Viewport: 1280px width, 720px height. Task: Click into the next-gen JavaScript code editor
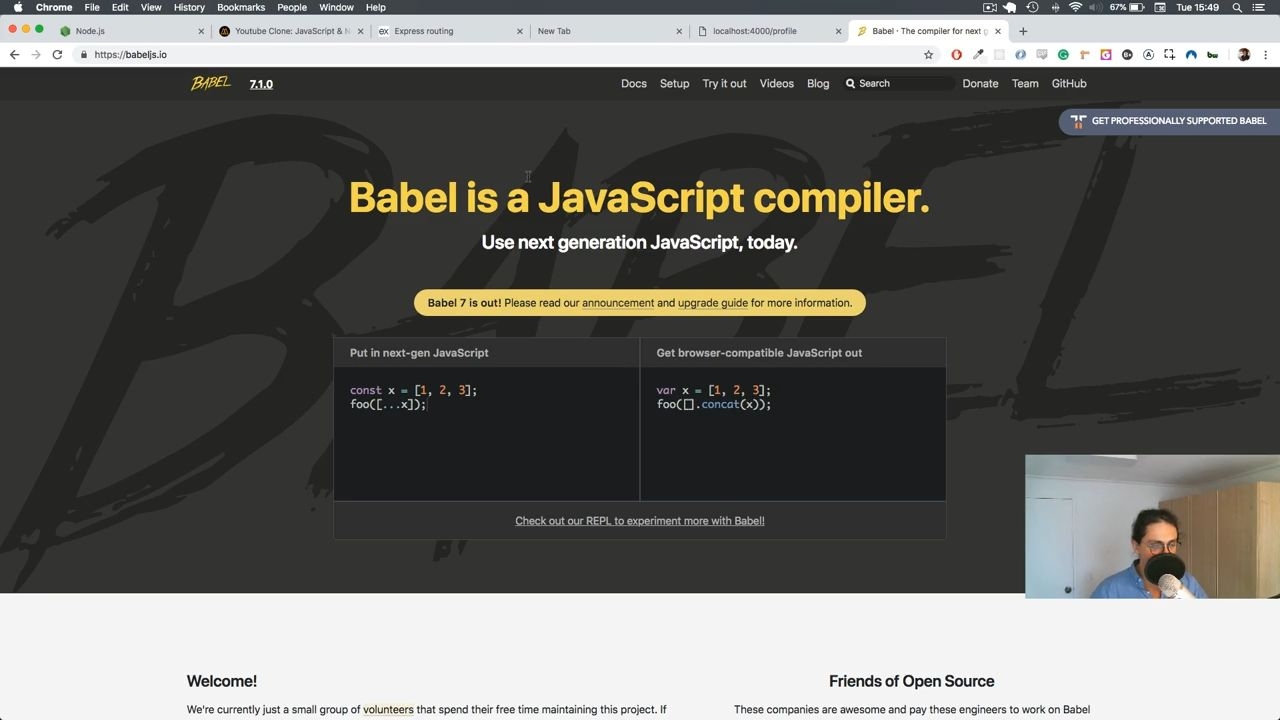[x=486, y=434]
